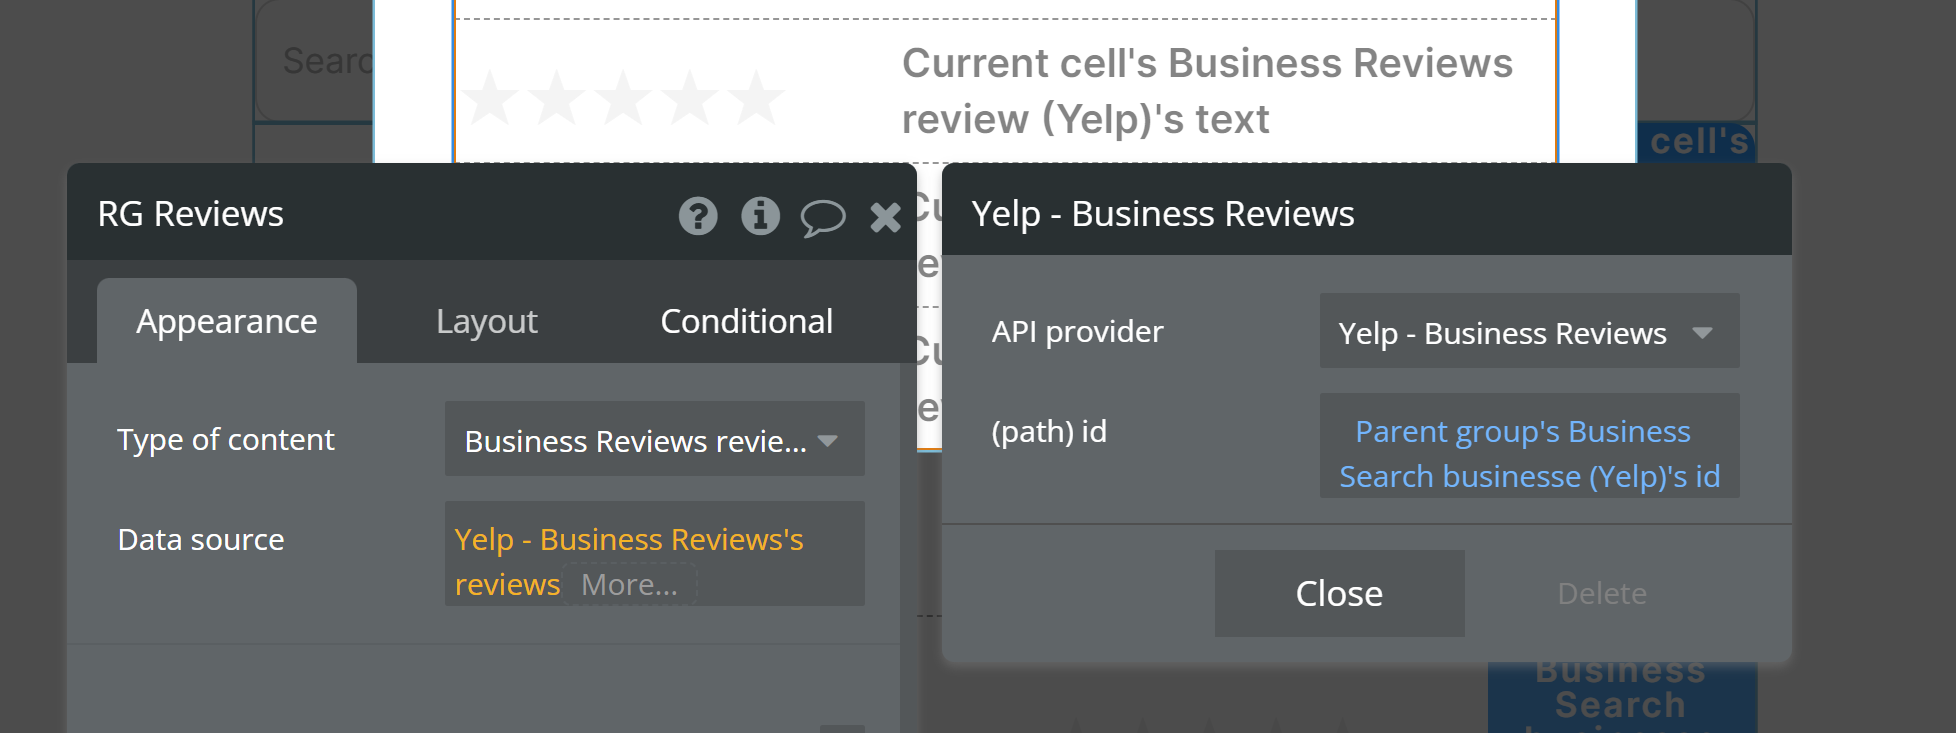Close the RG Reviews property editor

pyautogui.click(x=885, y=217)
